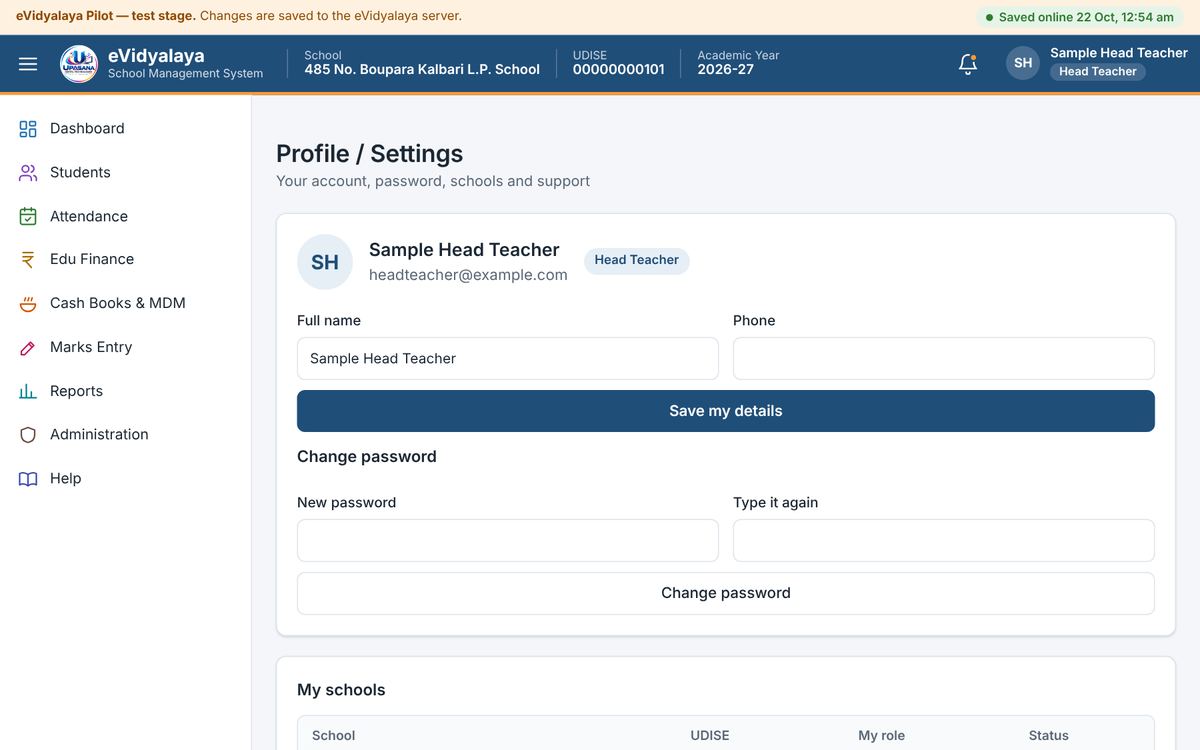Click the school name in header
This screenshot has width=1200, height=750.
pos(422,70)
